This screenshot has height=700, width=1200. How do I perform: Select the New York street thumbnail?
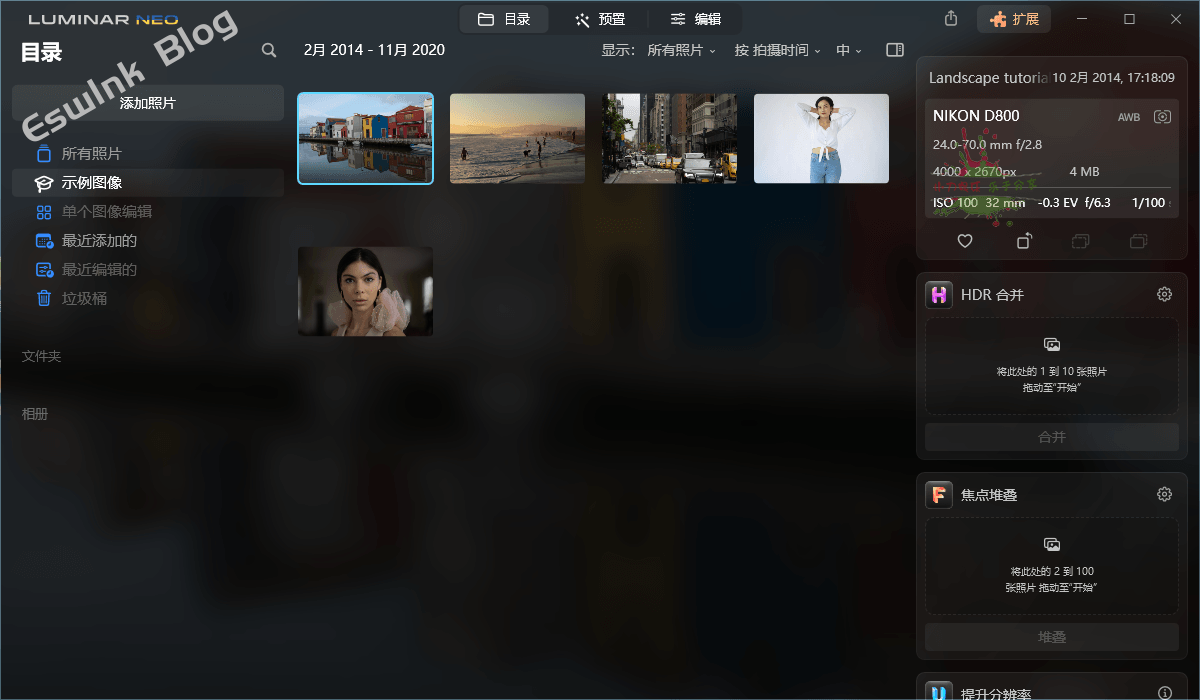click(669, 139)
